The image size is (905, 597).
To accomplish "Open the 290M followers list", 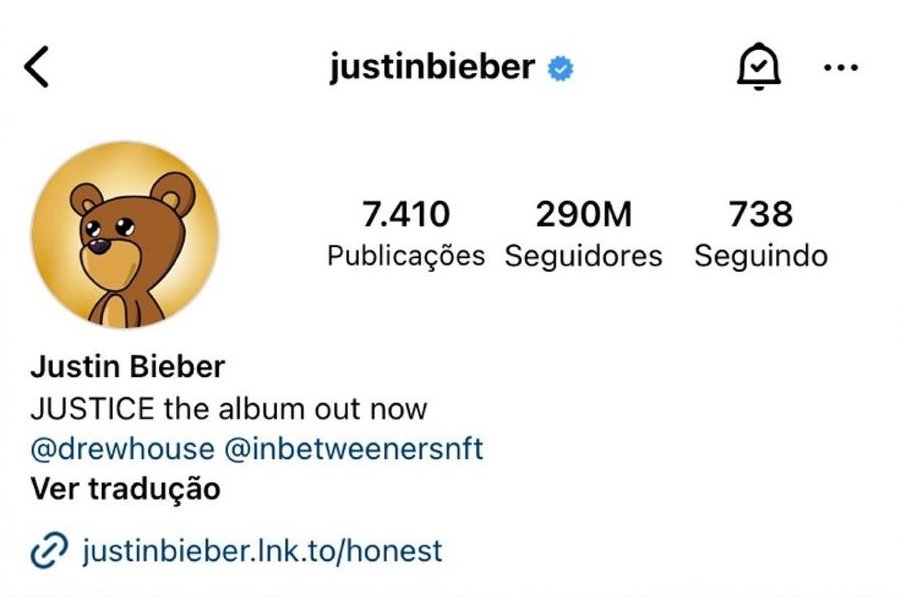I will point(584,214).
